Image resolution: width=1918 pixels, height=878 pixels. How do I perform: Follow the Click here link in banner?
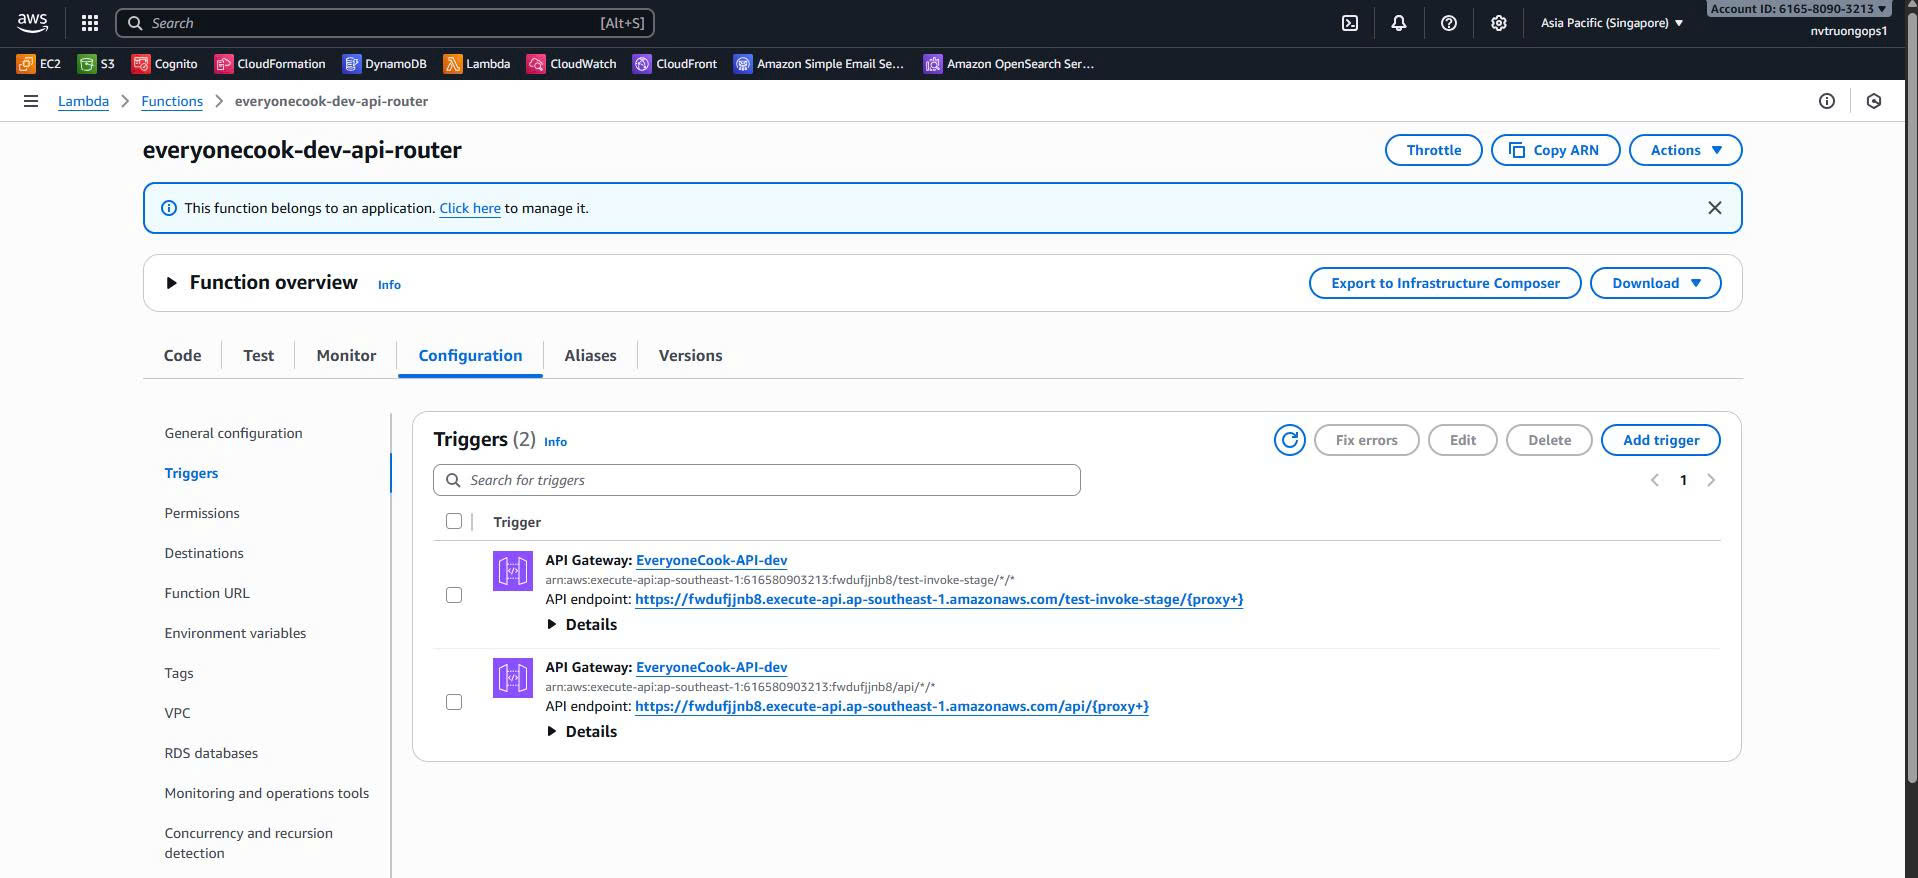point(469,208)
